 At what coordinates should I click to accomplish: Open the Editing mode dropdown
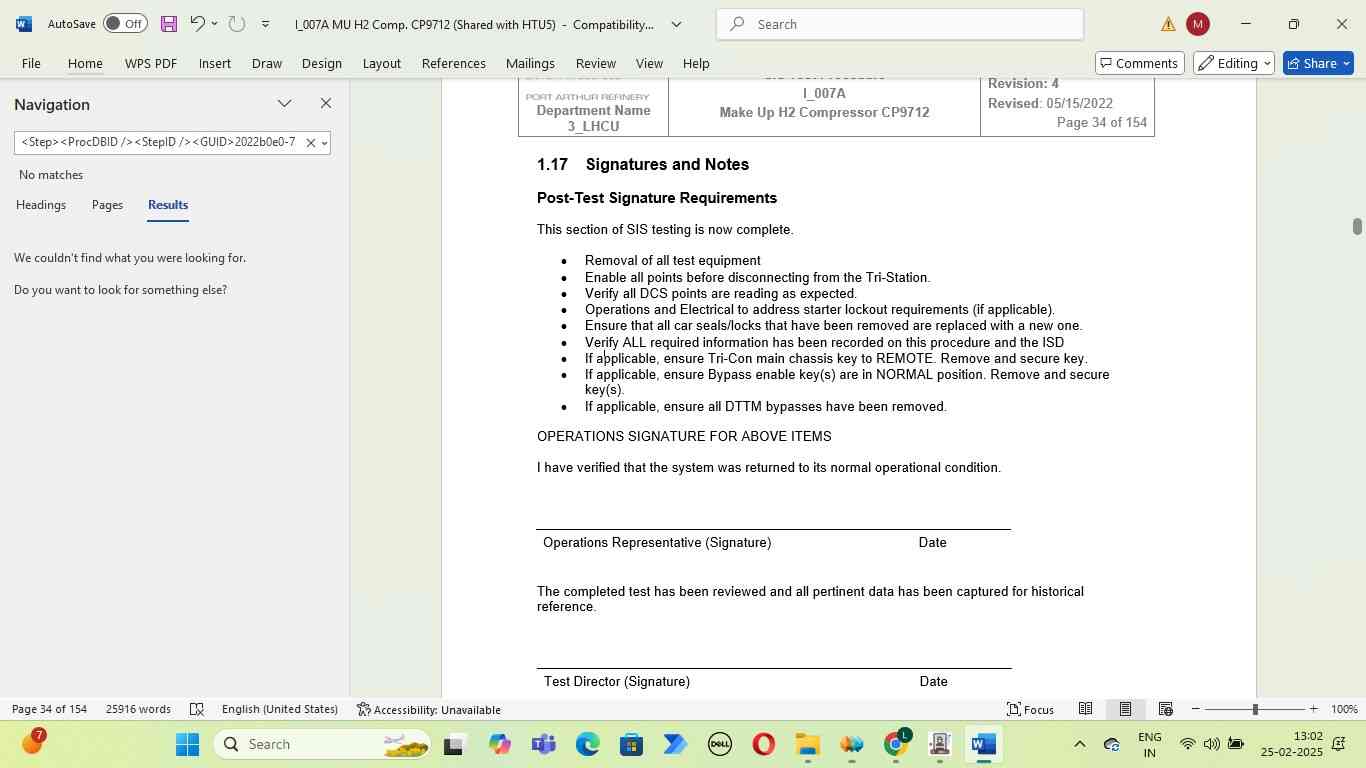1234,63
